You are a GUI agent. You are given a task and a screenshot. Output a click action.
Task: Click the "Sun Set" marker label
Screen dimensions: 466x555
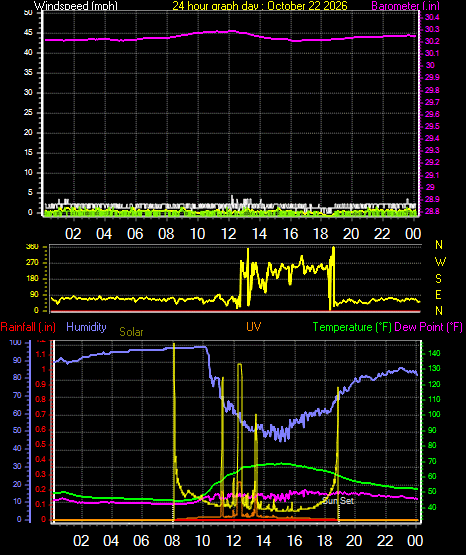coord(338,501)
